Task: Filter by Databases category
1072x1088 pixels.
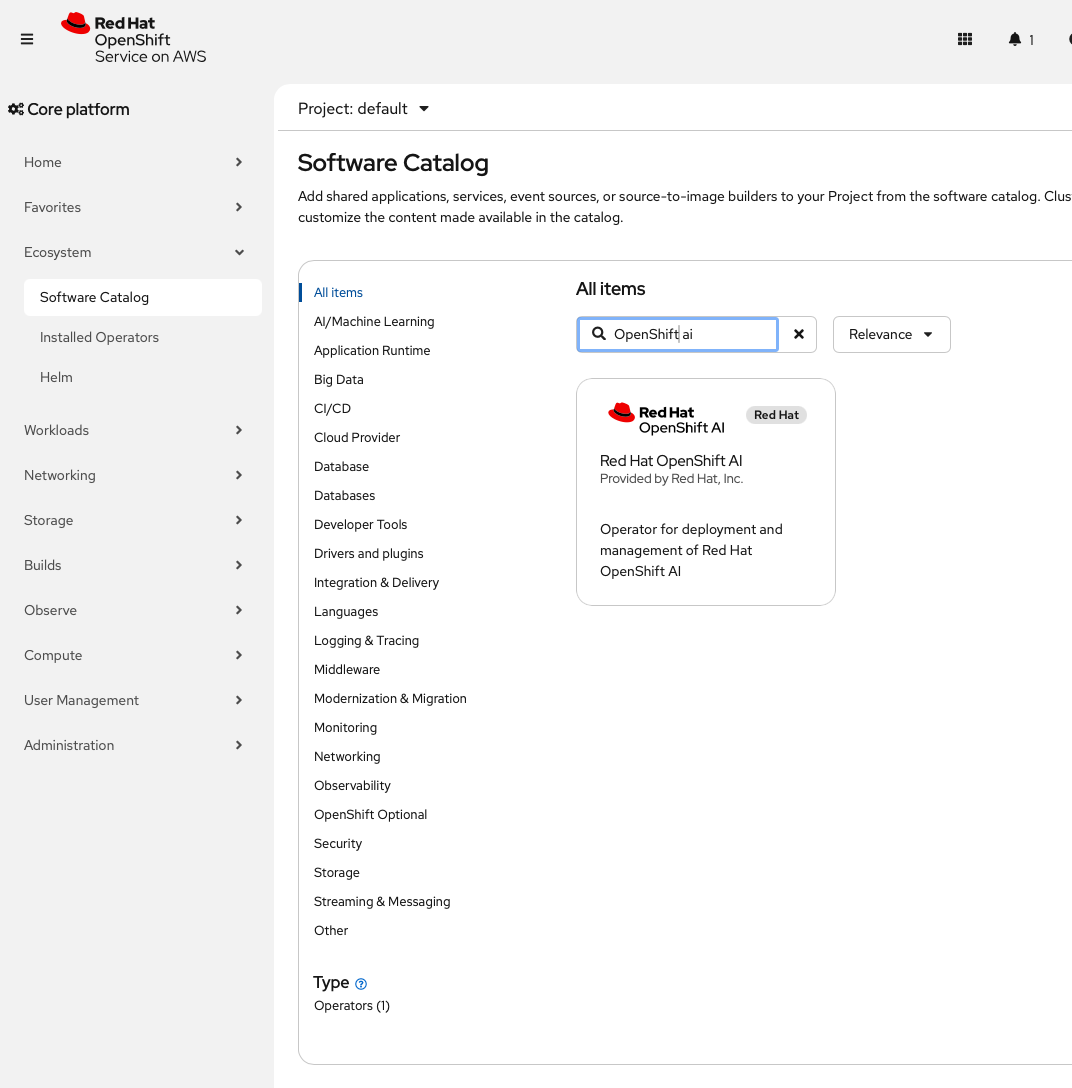Action: coord(344,496)
